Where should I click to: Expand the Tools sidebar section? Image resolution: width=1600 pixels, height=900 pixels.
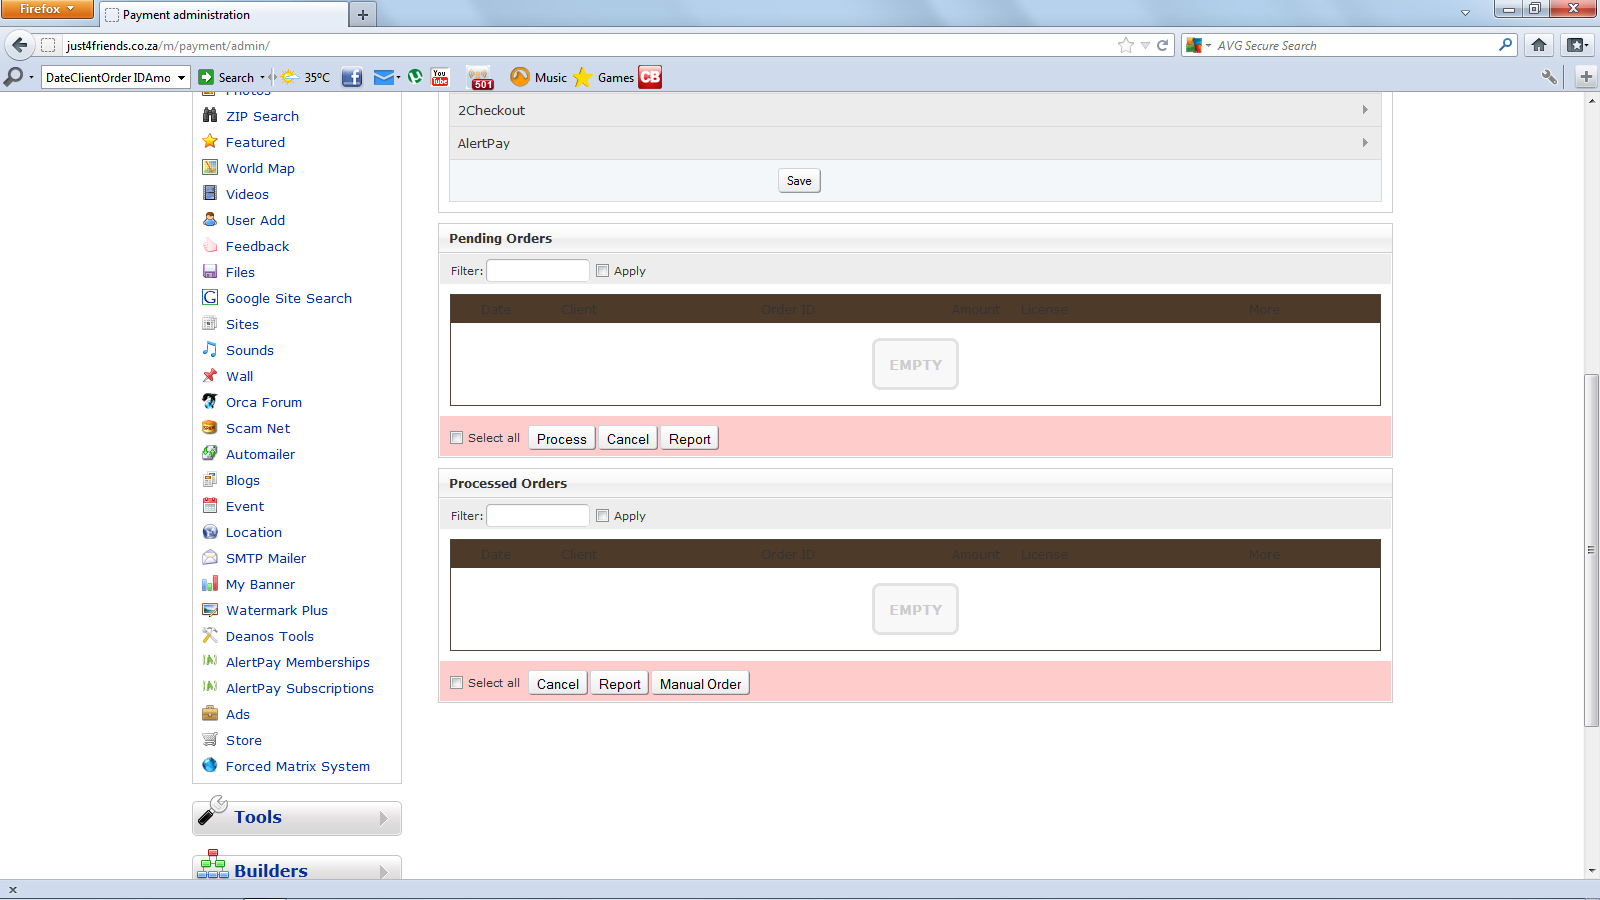296,818
